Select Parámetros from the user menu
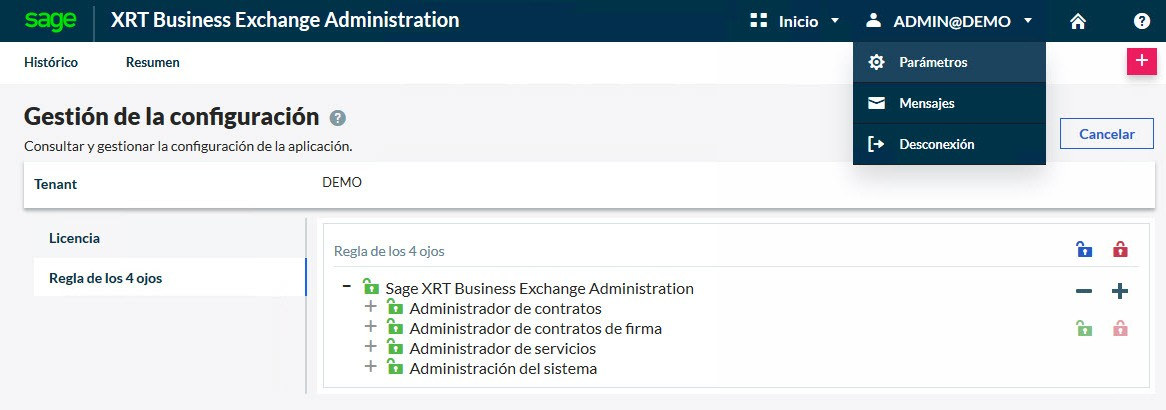1166x410 pixels. click(933, 62)
